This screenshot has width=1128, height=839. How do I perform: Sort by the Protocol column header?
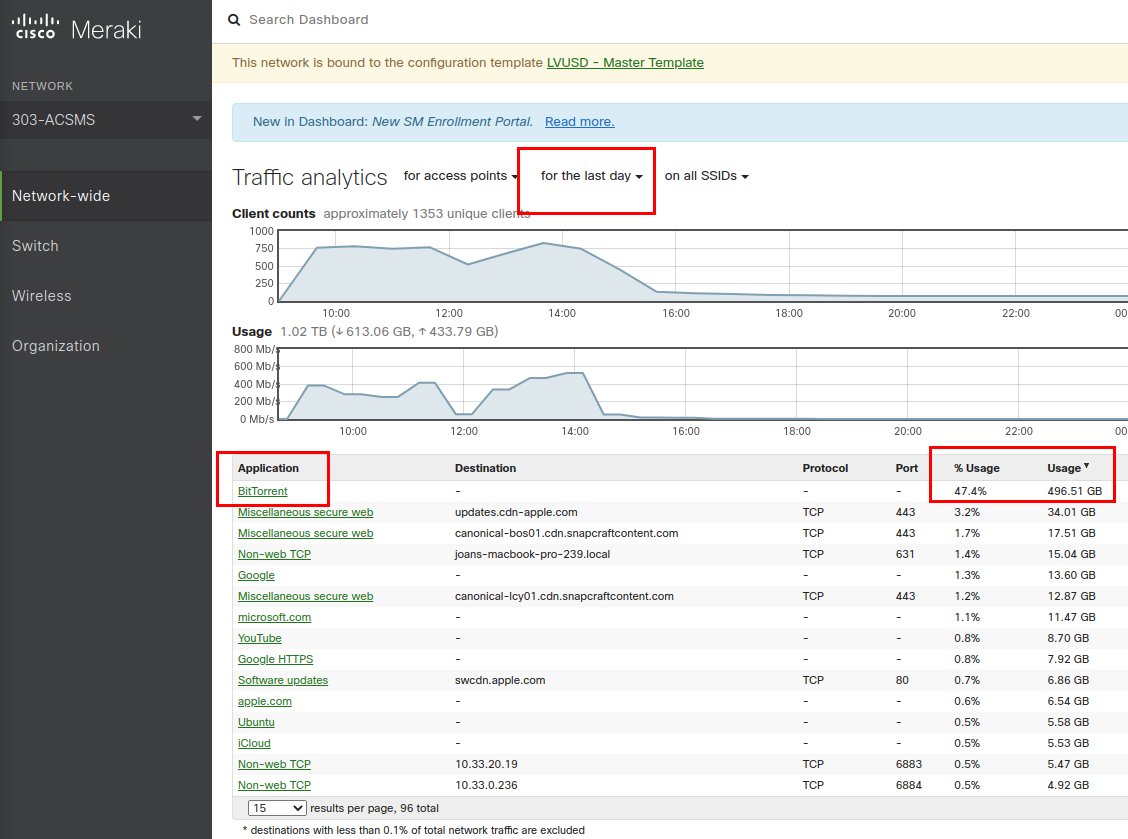click(825, 468)
